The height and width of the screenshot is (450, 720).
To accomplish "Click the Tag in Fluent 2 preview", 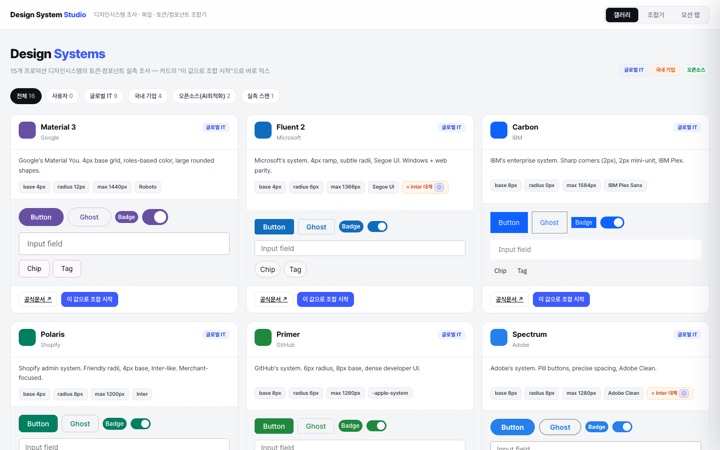I will click(295, 270).
